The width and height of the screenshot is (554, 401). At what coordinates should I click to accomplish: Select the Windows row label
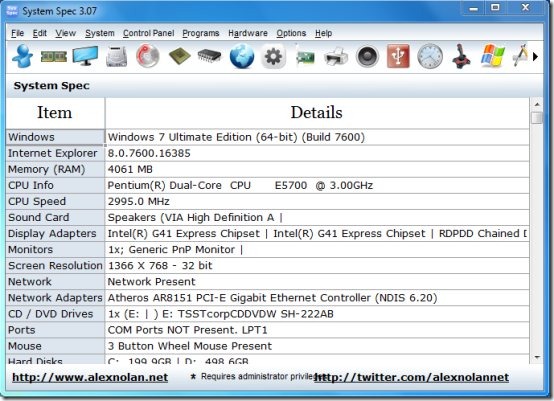point(55,137)
